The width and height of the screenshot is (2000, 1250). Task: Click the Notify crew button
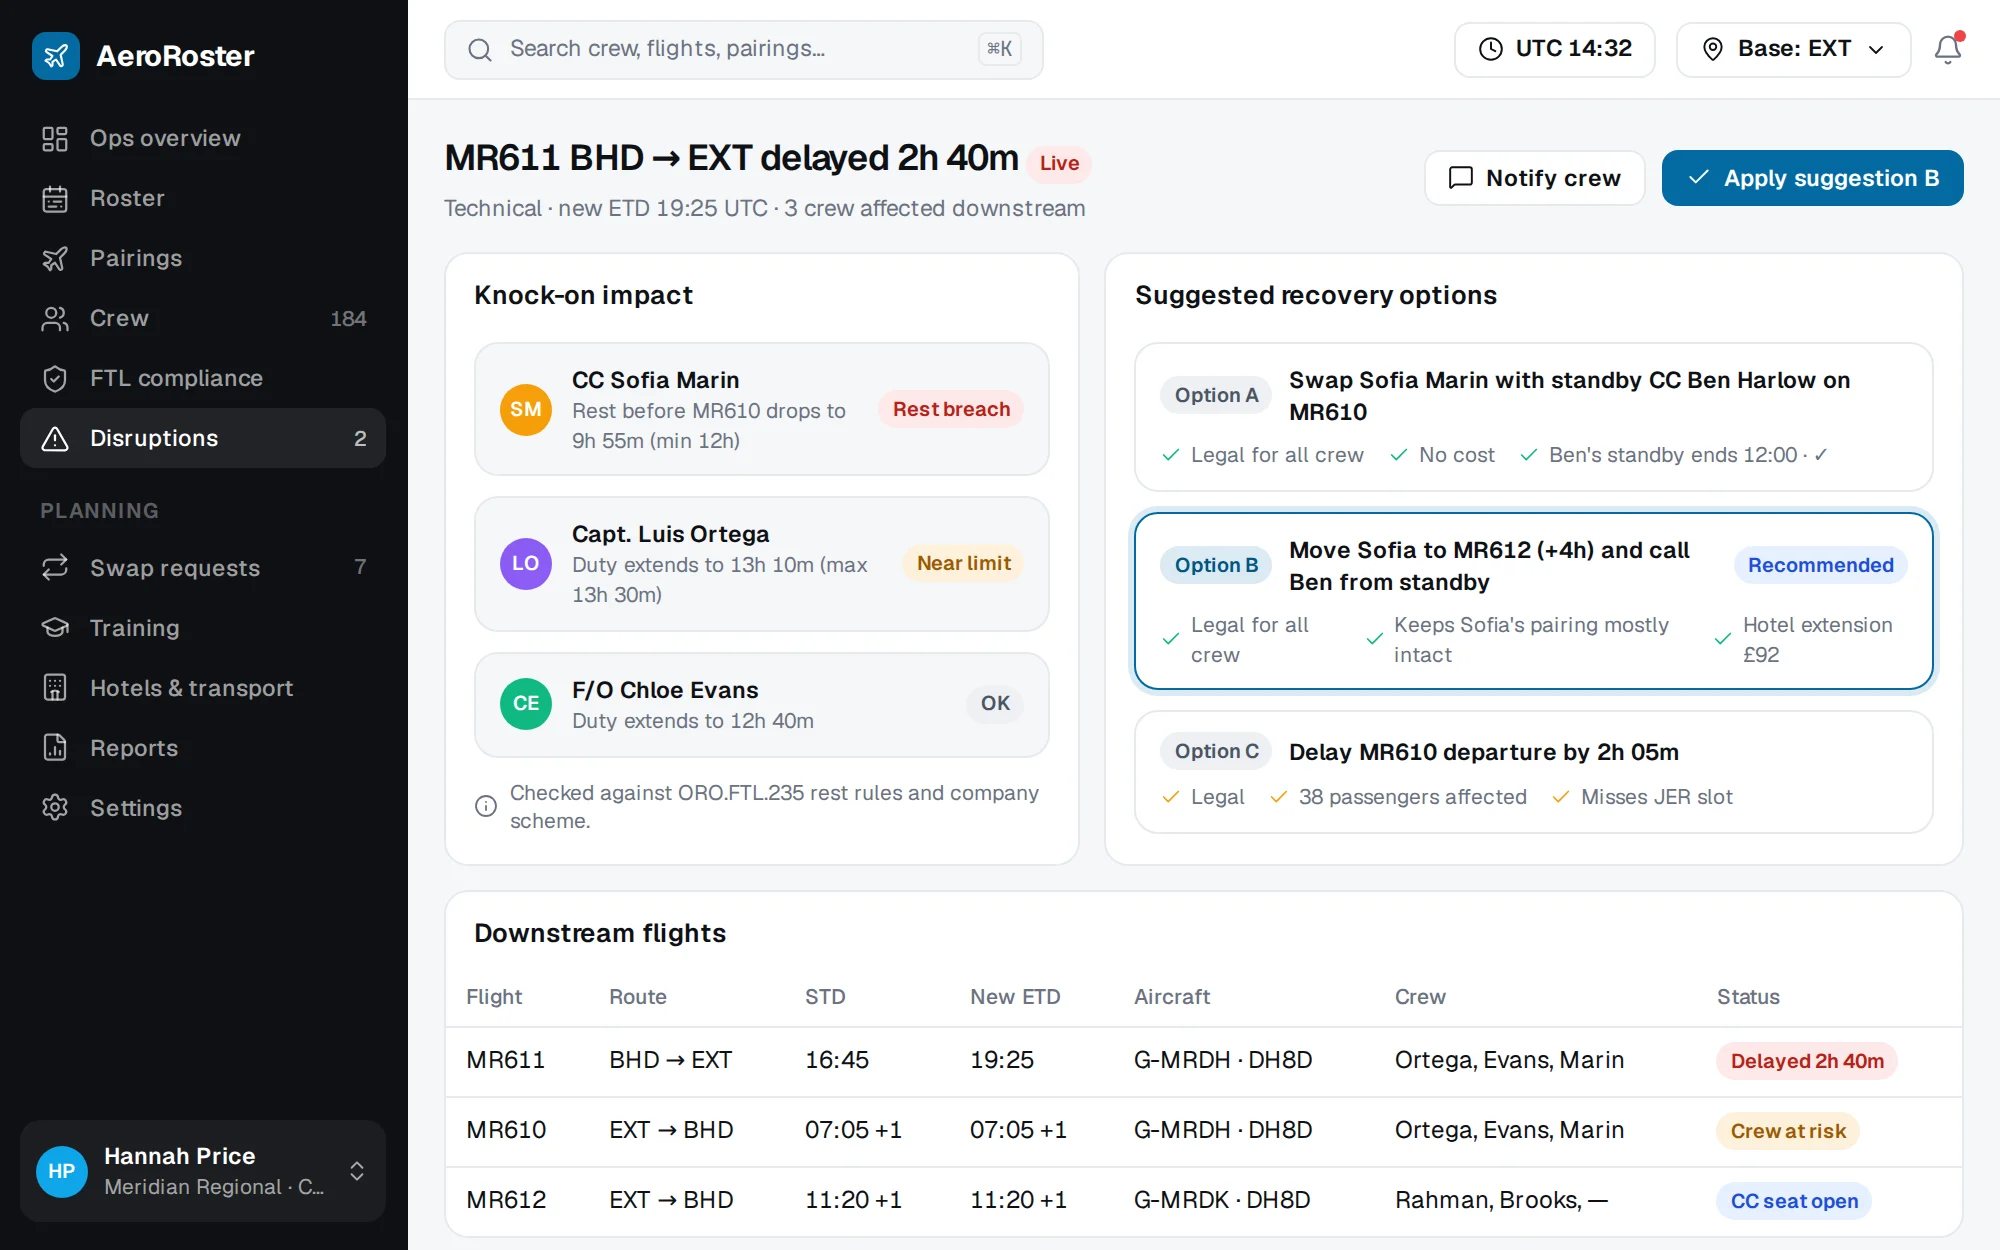(1534, 178)
